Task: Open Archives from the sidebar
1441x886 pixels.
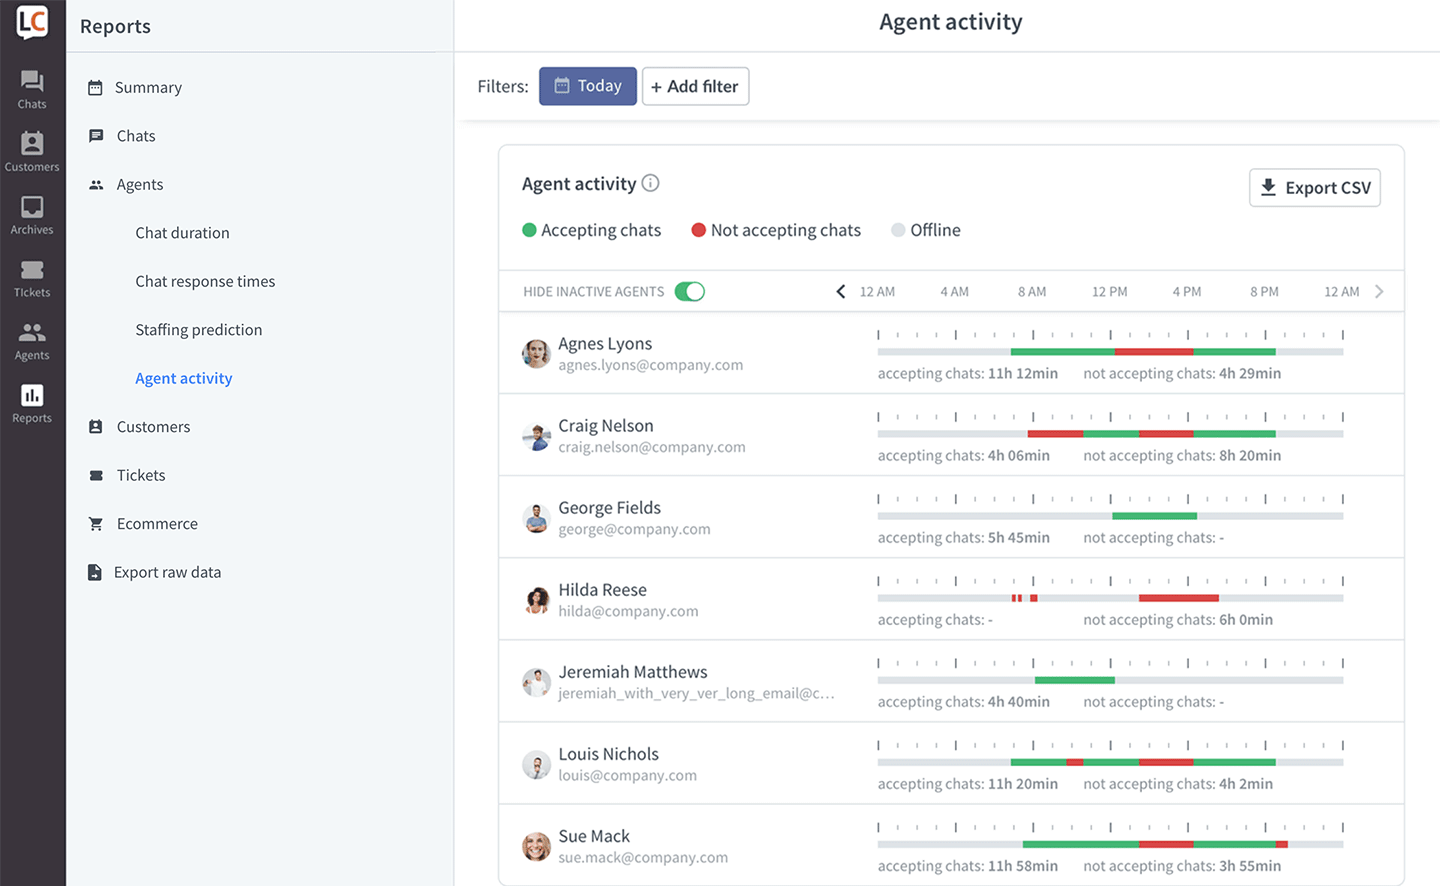Action: (x=31, y=213)
